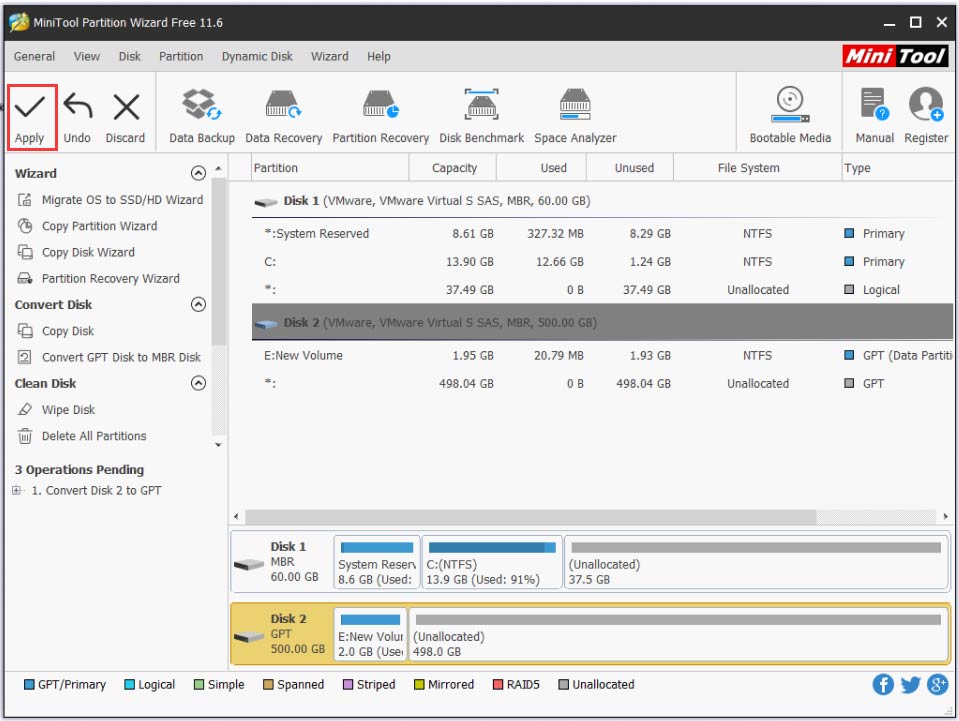Click the Disk 2 drive icon in disk map
This screenshot has width=959, height=721.
coord(249,637)
